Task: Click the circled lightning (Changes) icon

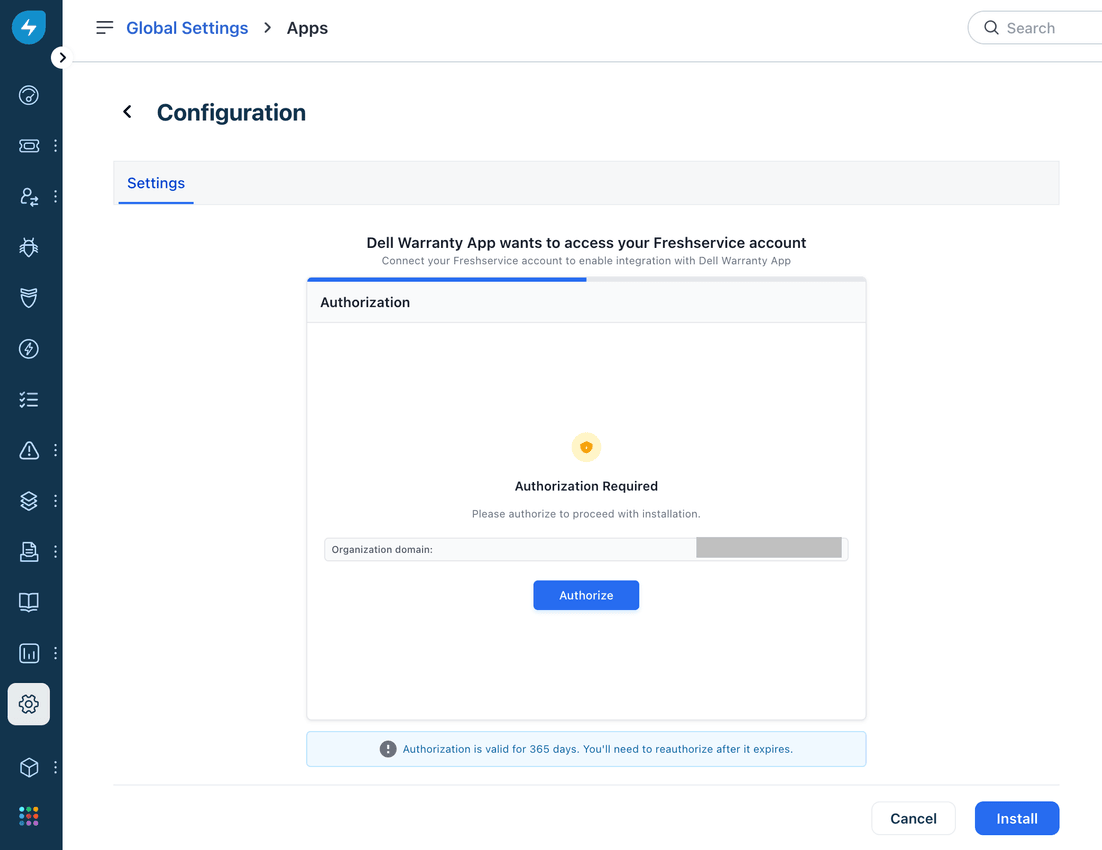Action: tap(28, 348)
